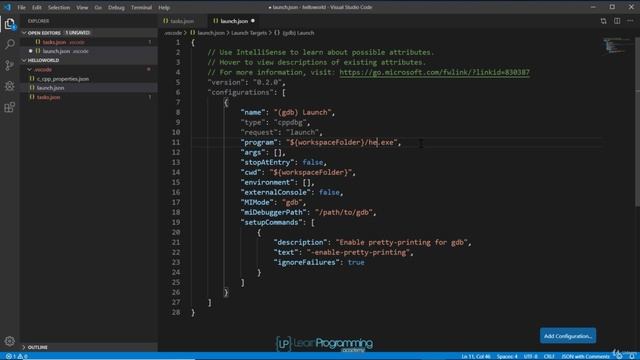Open the Debug menu

(116, 7)
